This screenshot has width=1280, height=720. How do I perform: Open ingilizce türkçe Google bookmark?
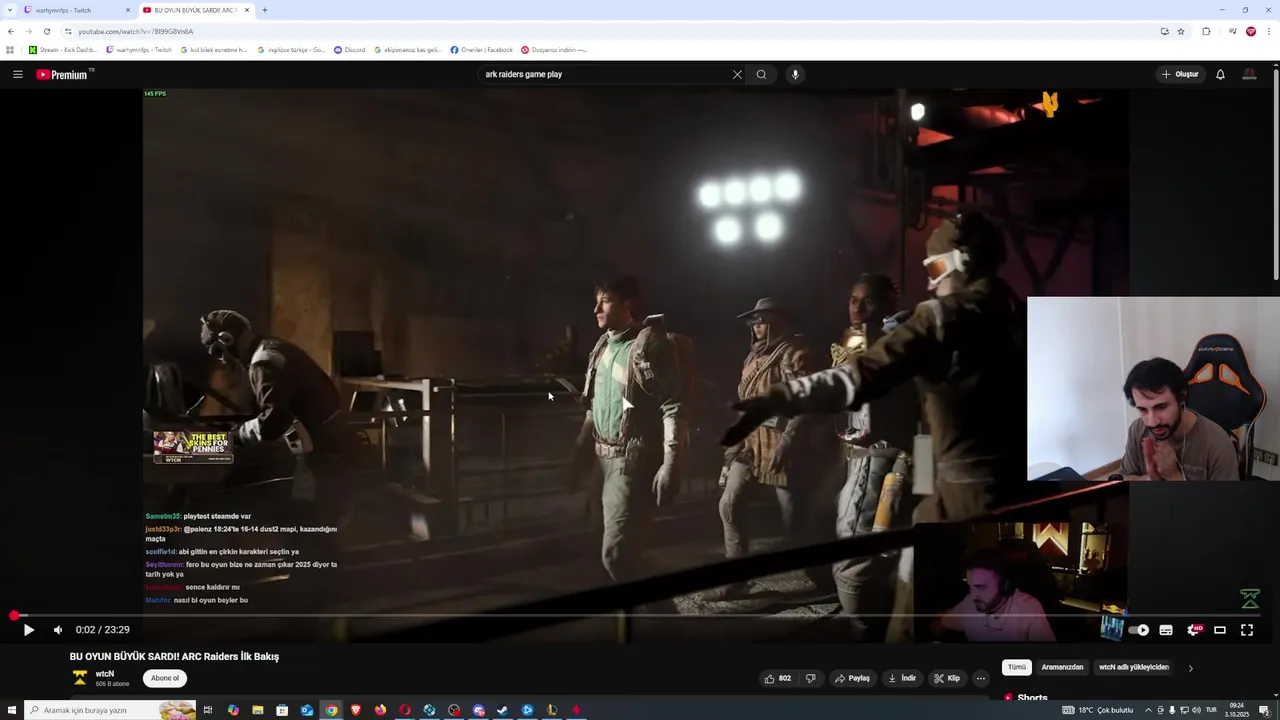(291, 49)
